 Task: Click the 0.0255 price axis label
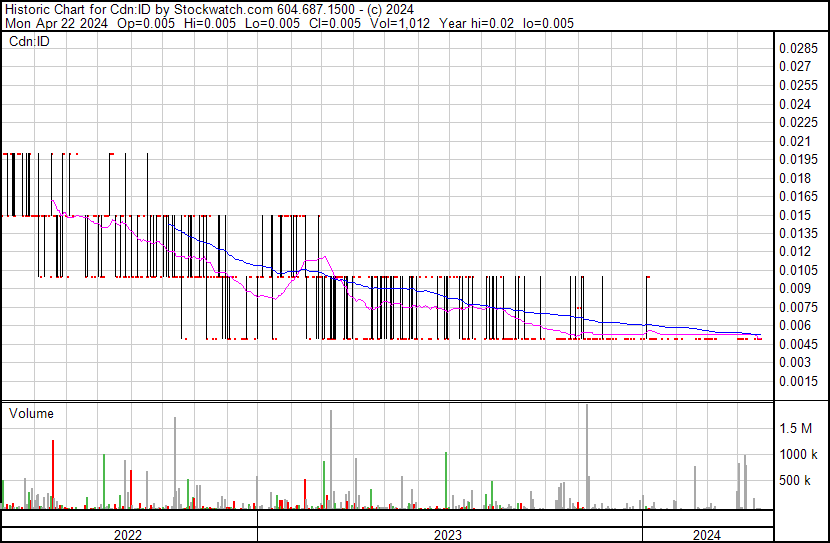(x=798, y=85)
